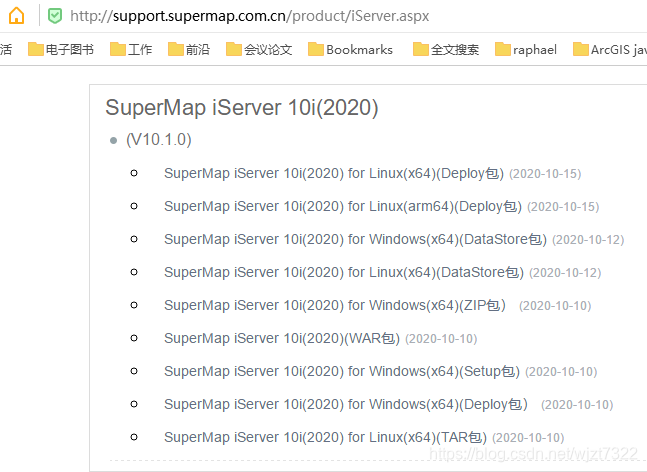Click date (2020-10-10) beside WAR package
The width and height of the screenshot is (647, 472).
click(x=441, y=339)
